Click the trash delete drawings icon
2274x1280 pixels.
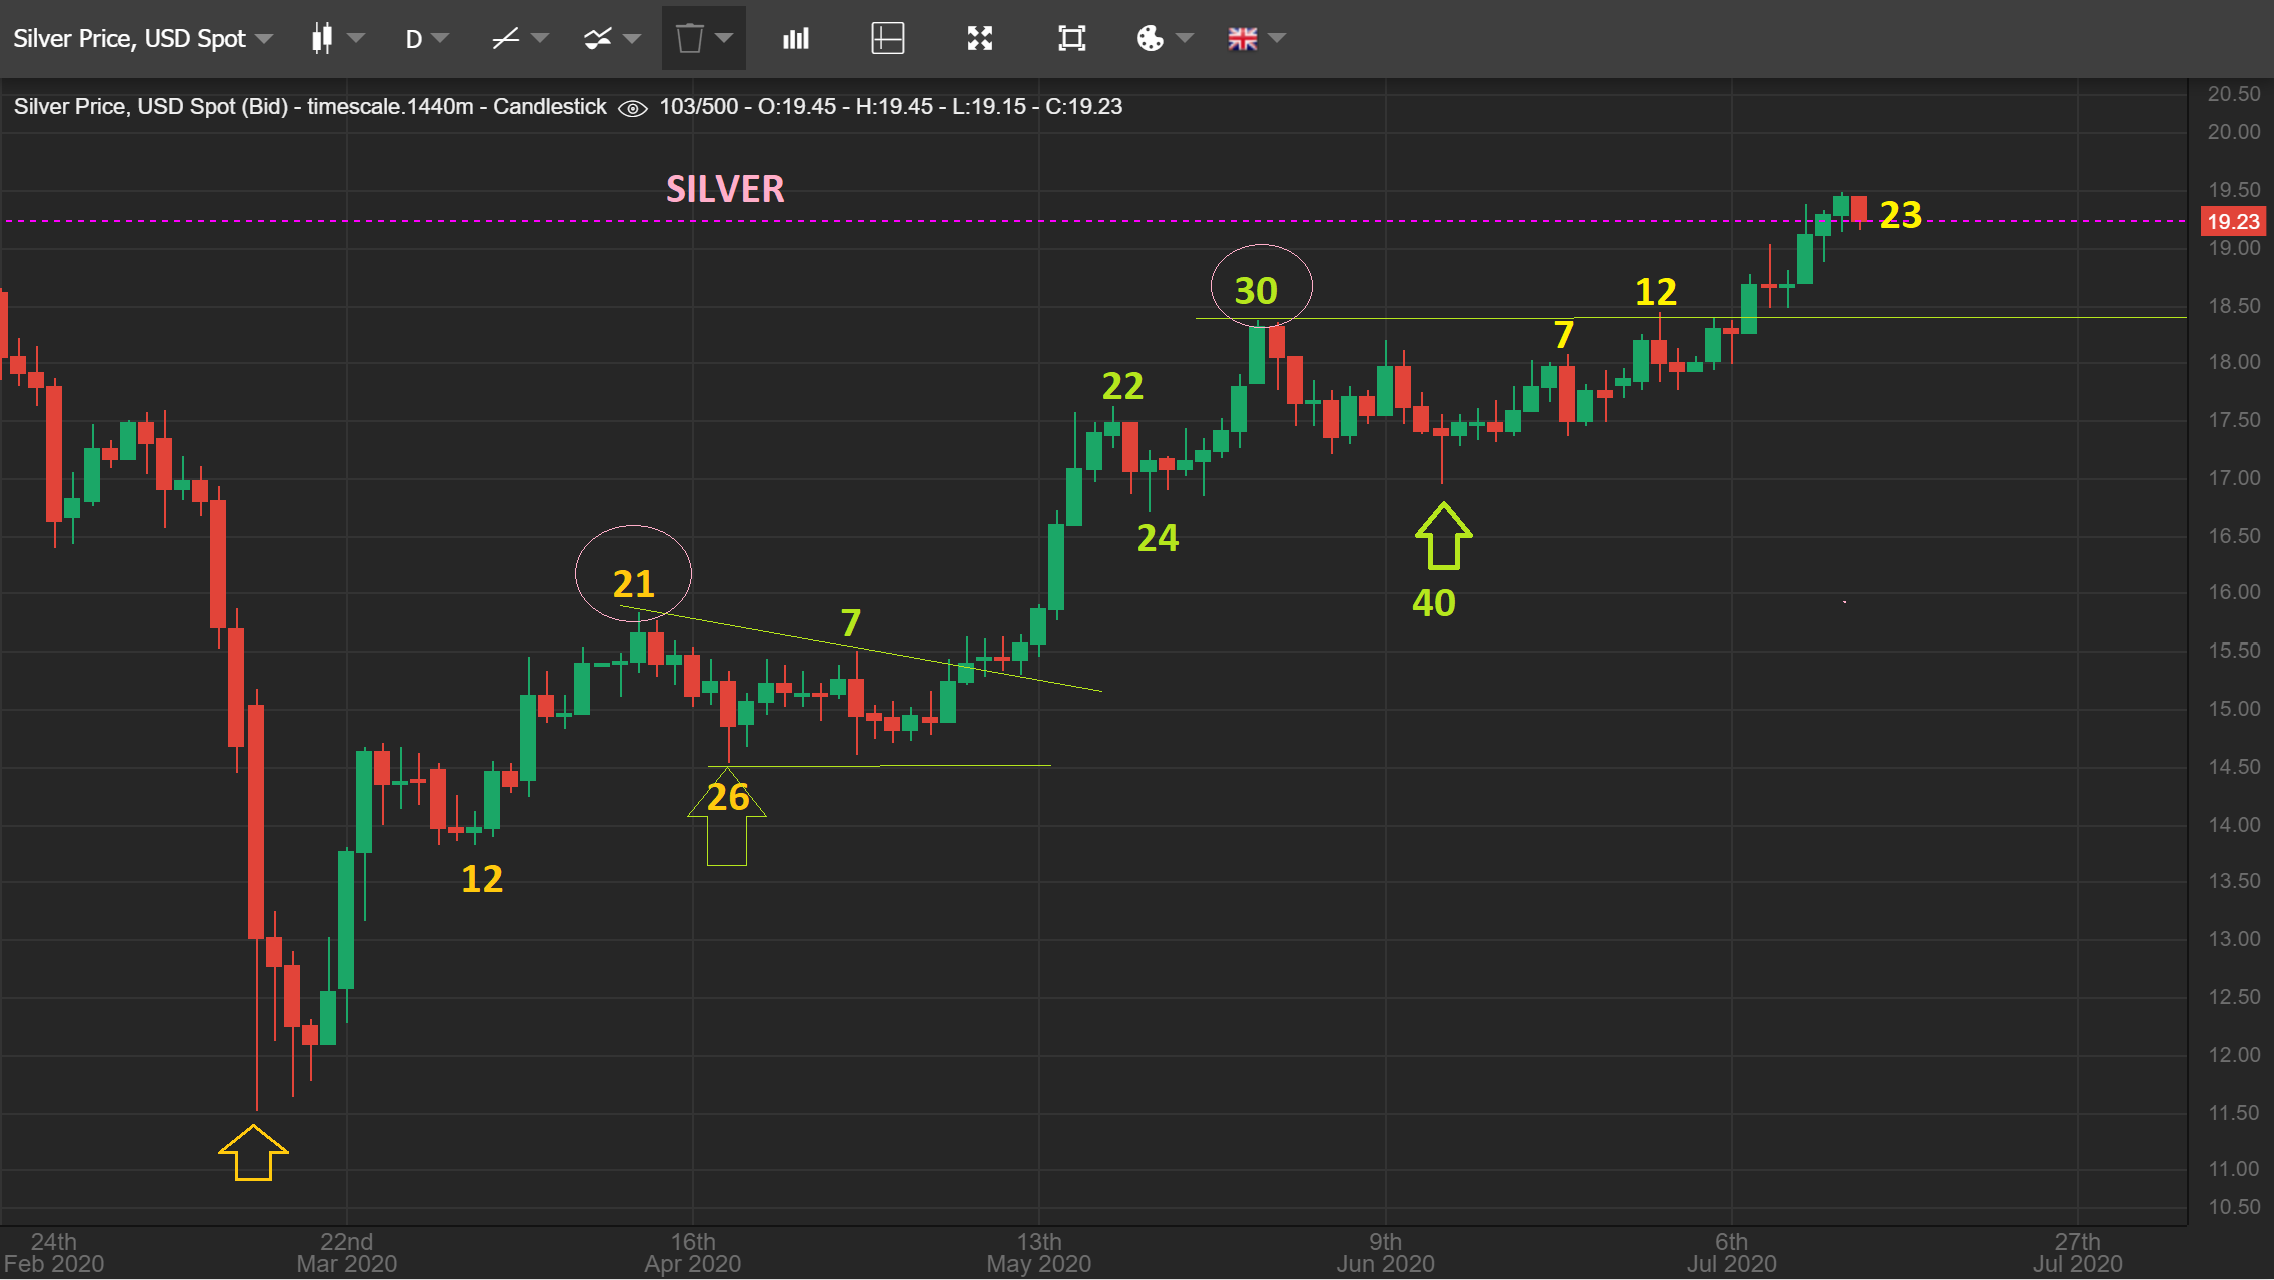click(689, 39)
